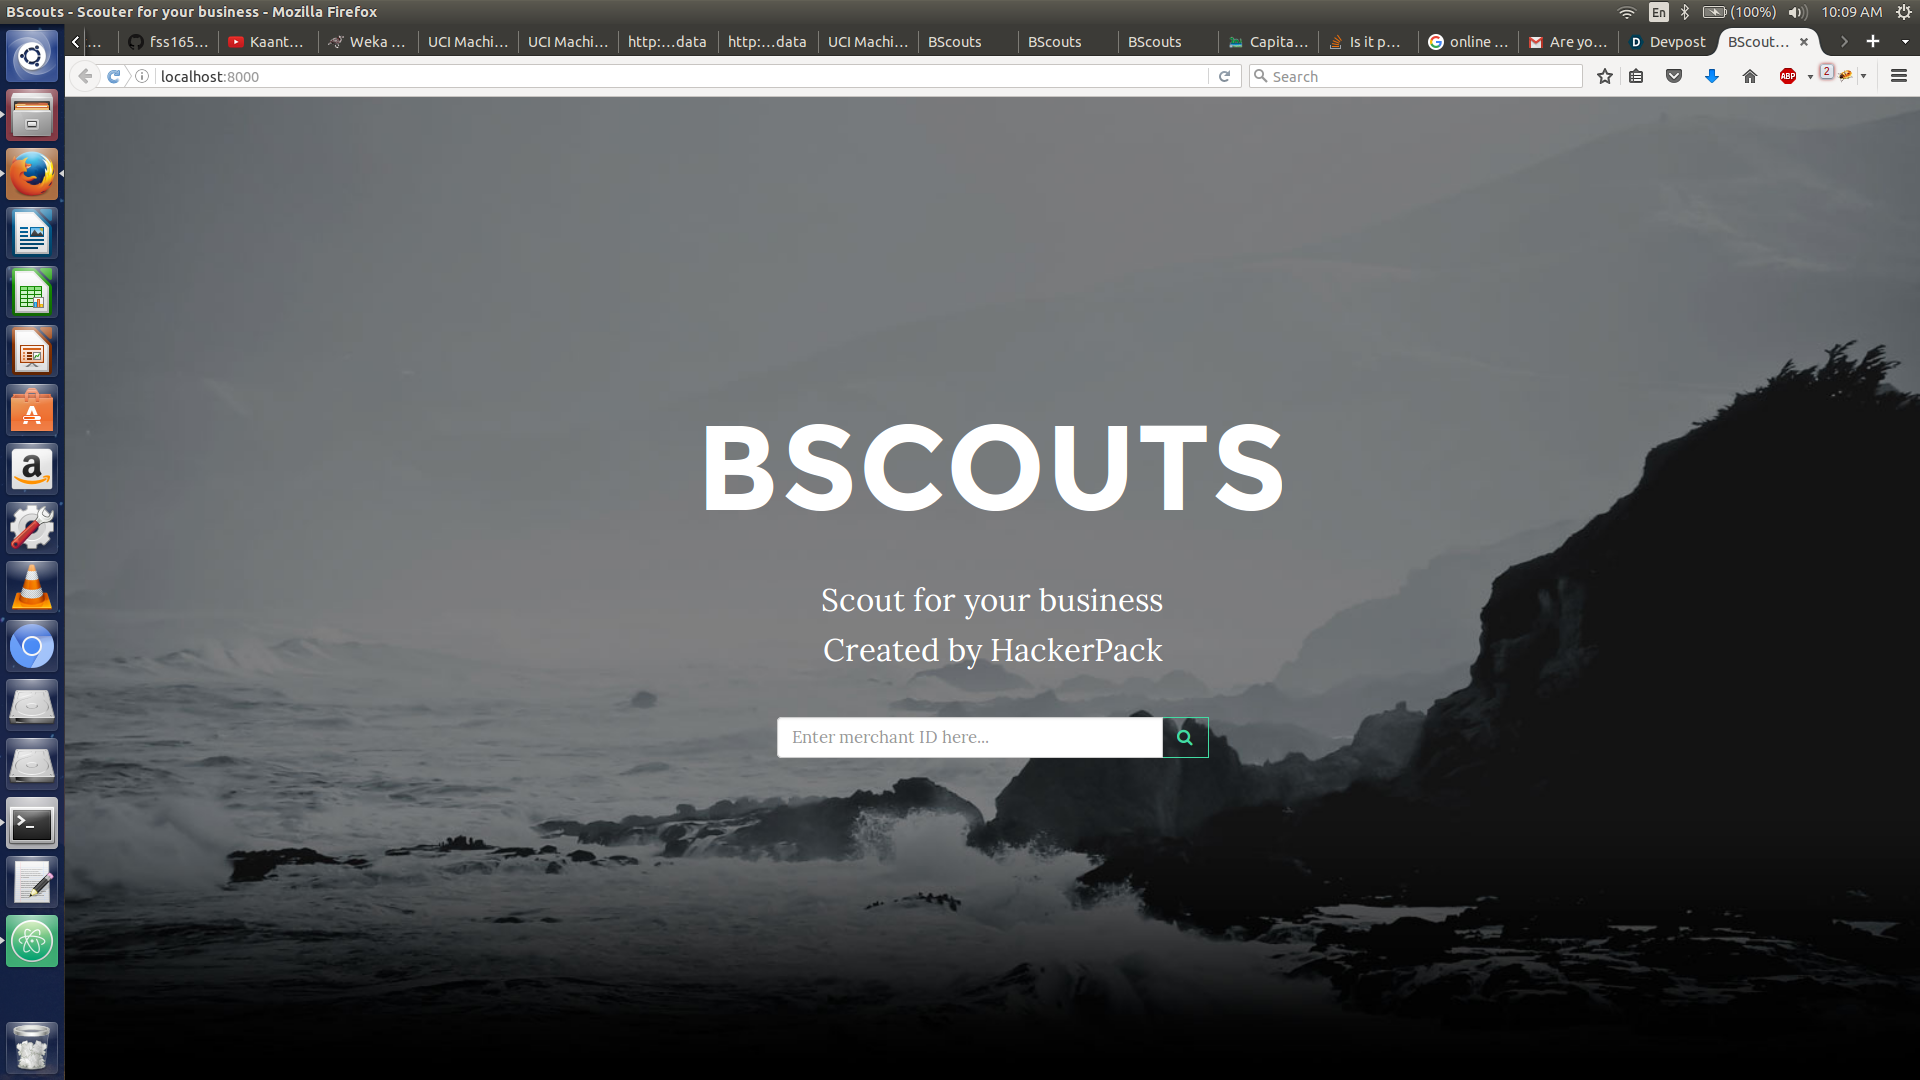Image resolution: width=1920 pixels, height=1080 pixels.
Task: Click the Adblock Plus icon
Action: (1788, 76)
